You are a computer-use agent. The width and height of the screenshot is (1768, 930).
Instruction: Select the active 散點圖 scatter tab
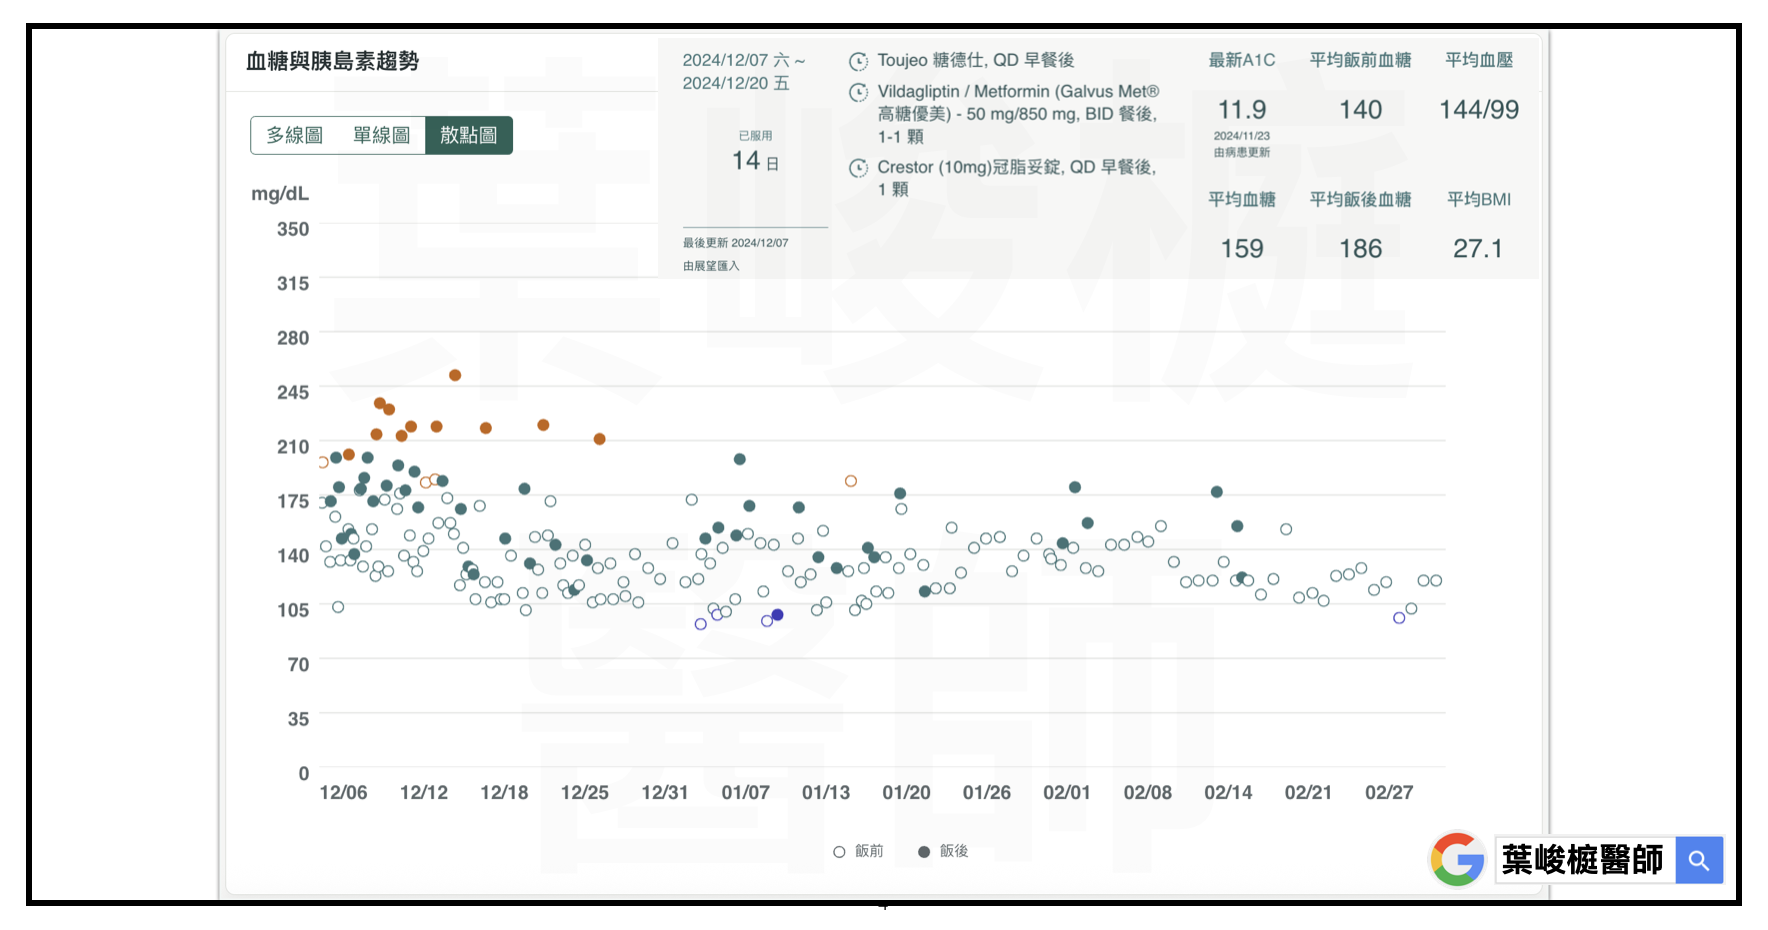(x=469, y=135)
